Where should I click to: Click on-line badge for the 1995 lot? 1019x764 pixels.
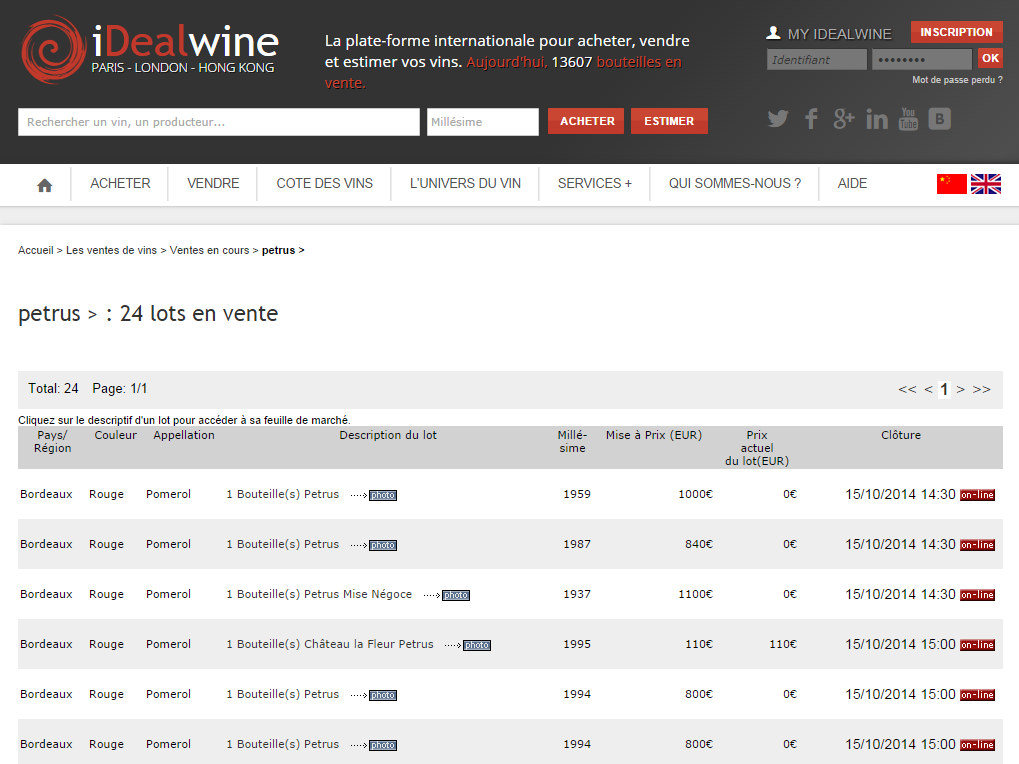coord(977,645)
